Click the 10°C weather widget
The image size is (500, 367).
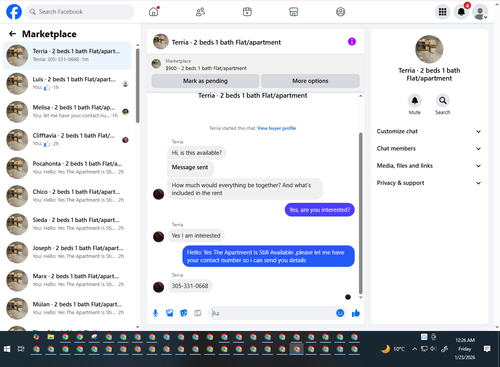click(x=393, y=349)
